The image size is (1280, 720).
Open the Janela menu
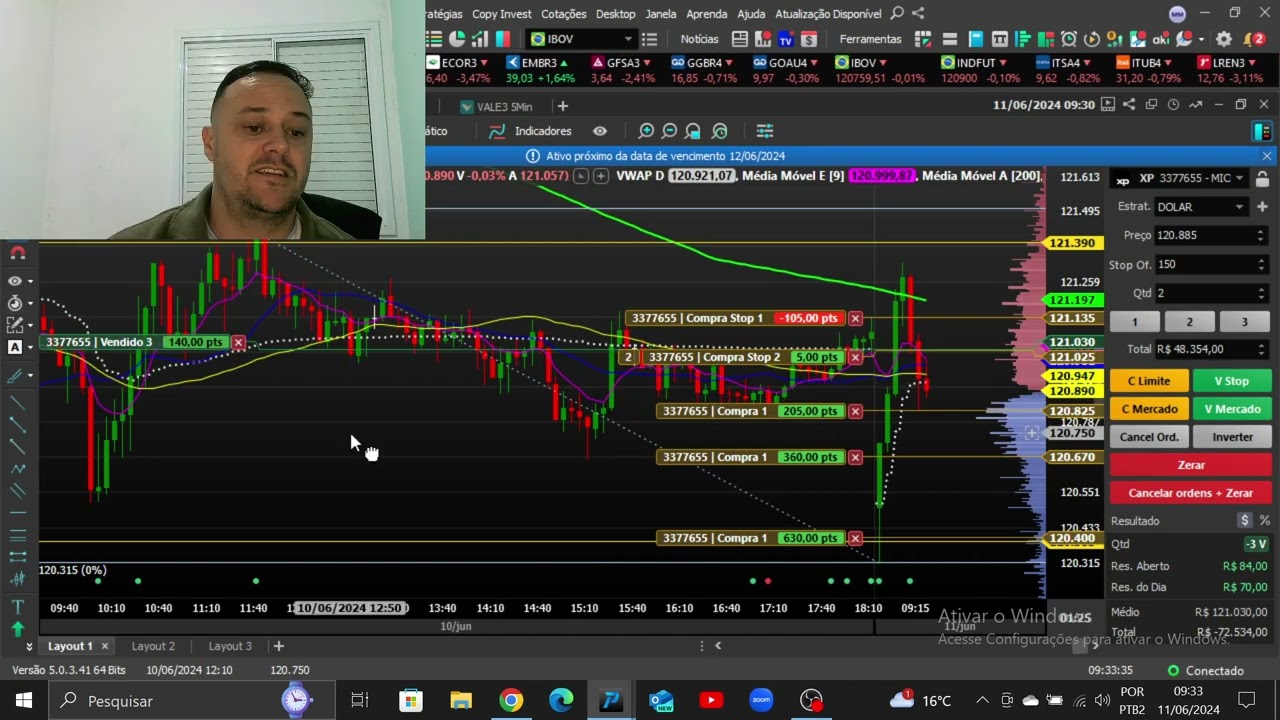(661, 14)
